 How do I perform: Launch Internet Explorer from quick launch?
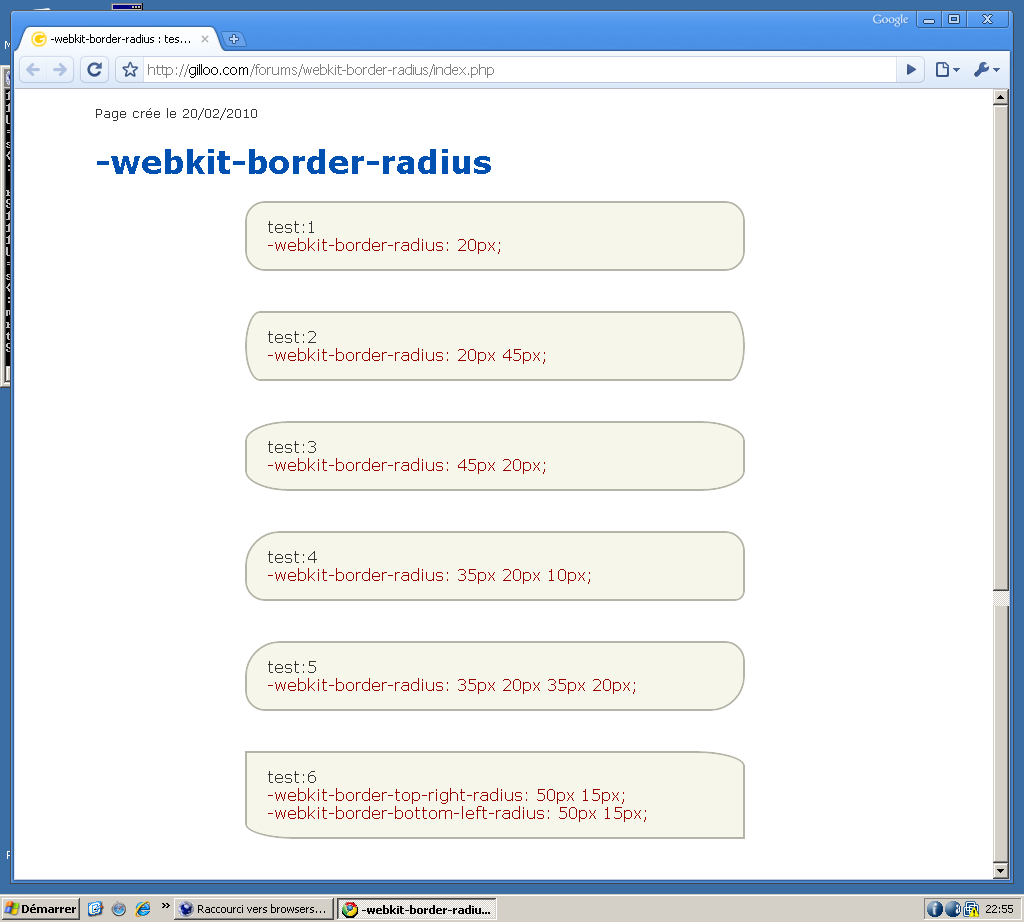click(143, 909)
